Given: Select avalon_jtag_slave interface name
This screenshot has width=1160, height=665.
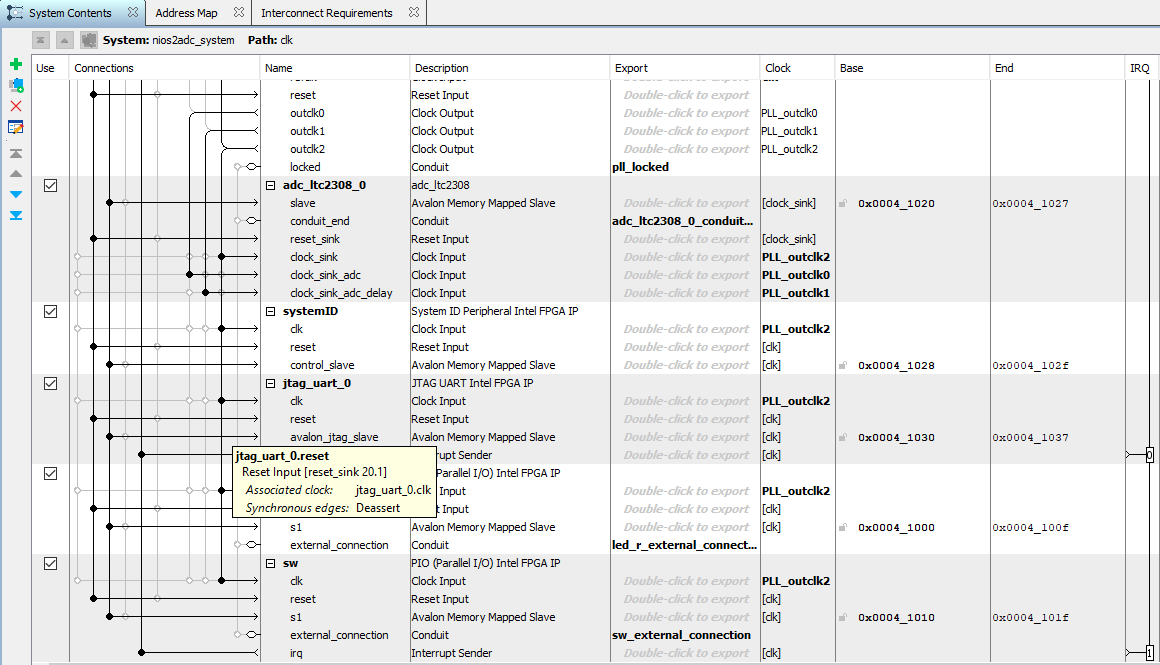Looking at the screenshot, I should (334, 437).
